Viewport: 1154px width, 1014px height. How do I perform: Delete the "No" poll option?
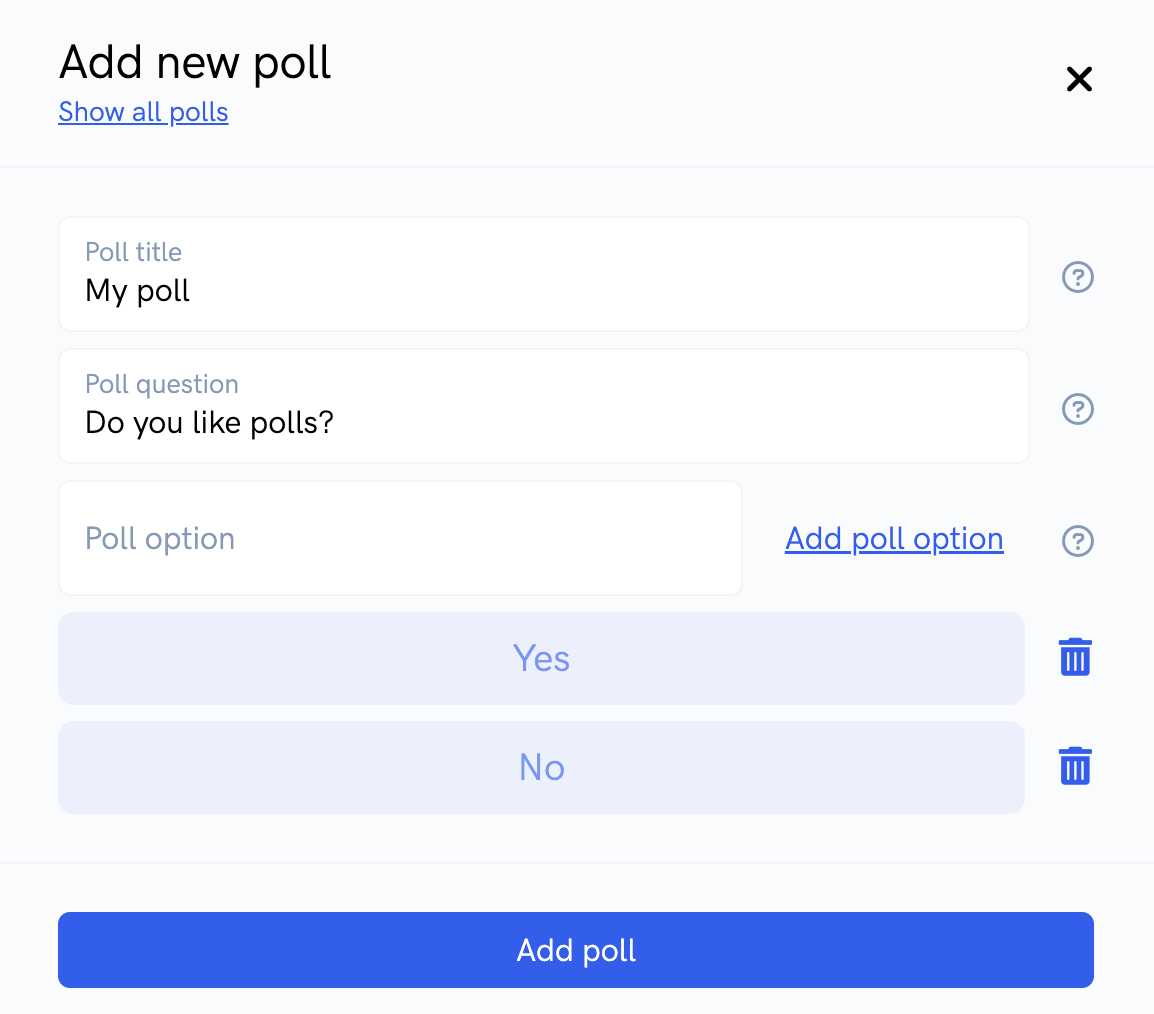coord(1075,766)
